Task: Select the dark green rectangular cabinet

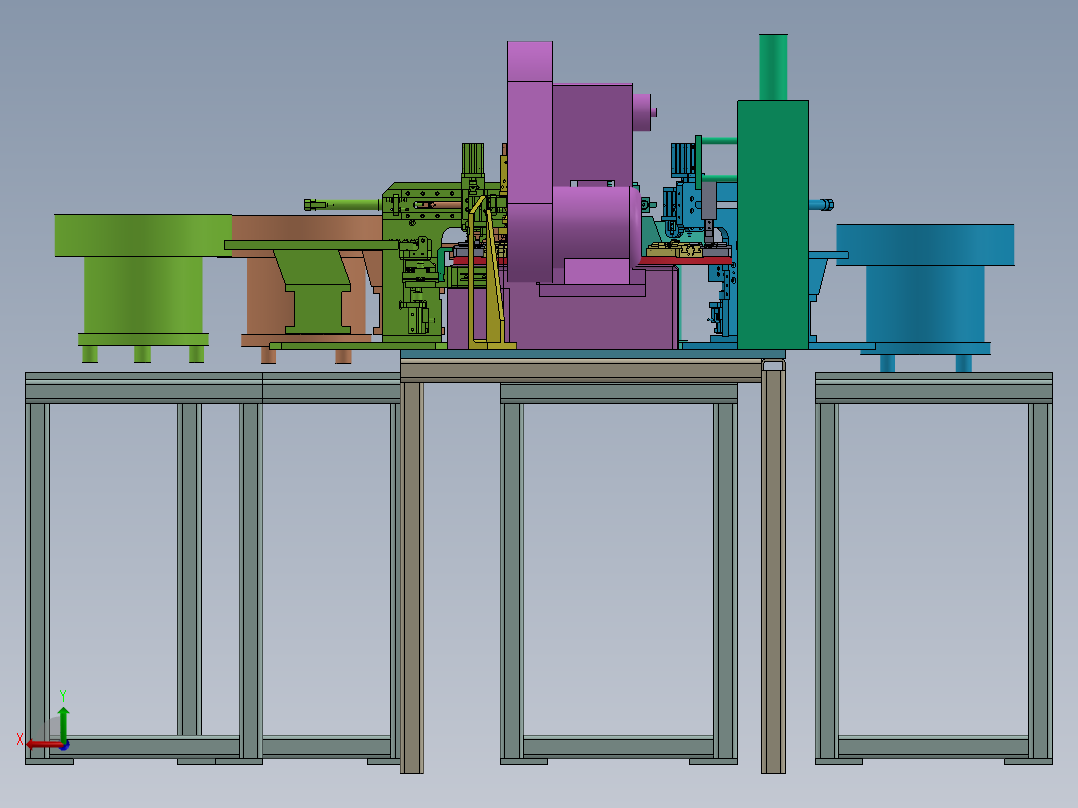Action: [x=773, y=225]
